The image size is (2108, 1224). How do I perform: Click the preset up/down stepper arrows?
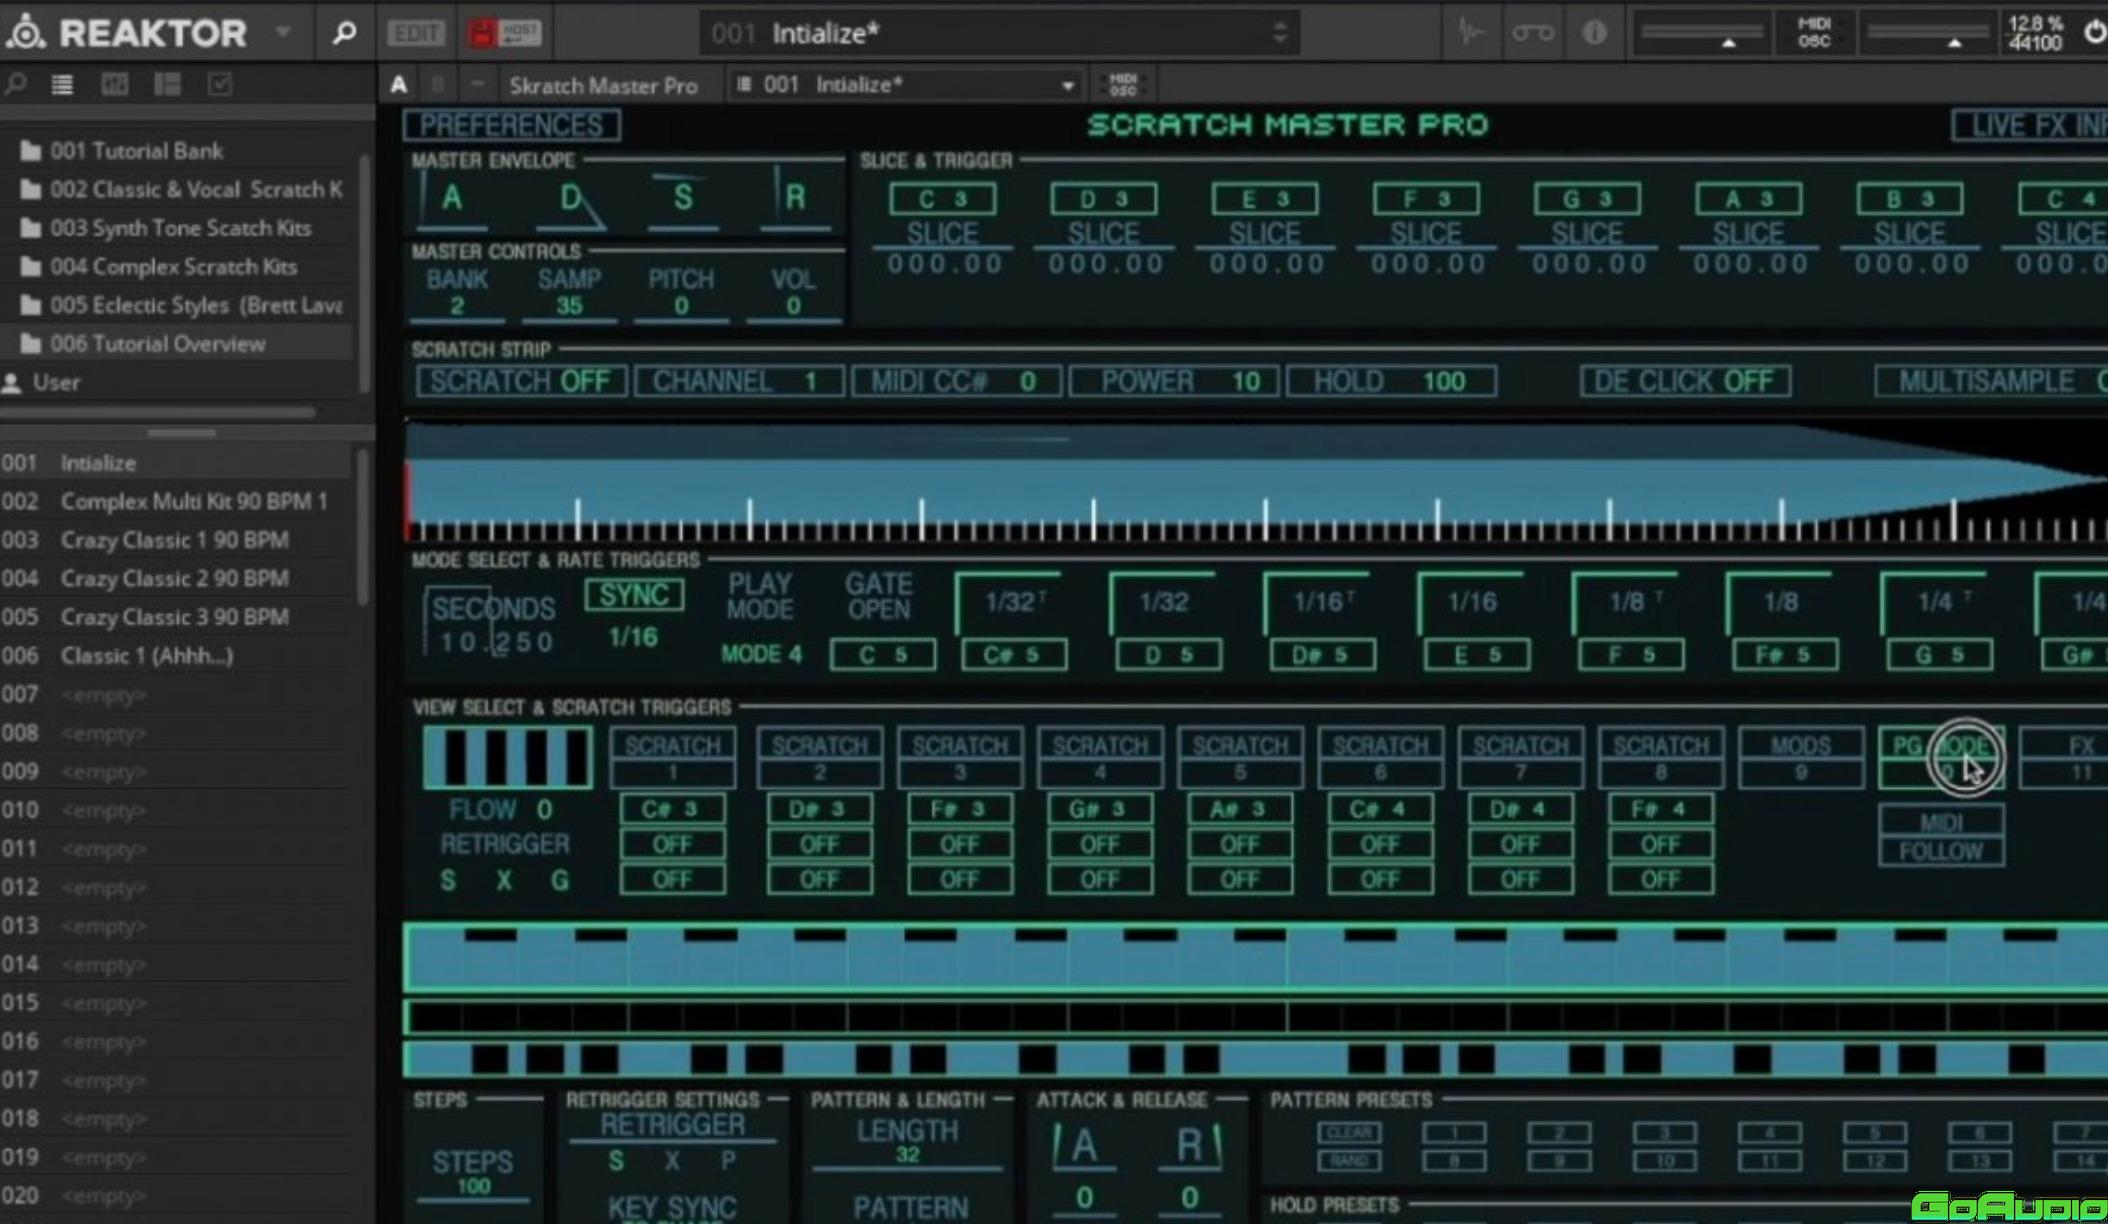(x=1279, y=33)
